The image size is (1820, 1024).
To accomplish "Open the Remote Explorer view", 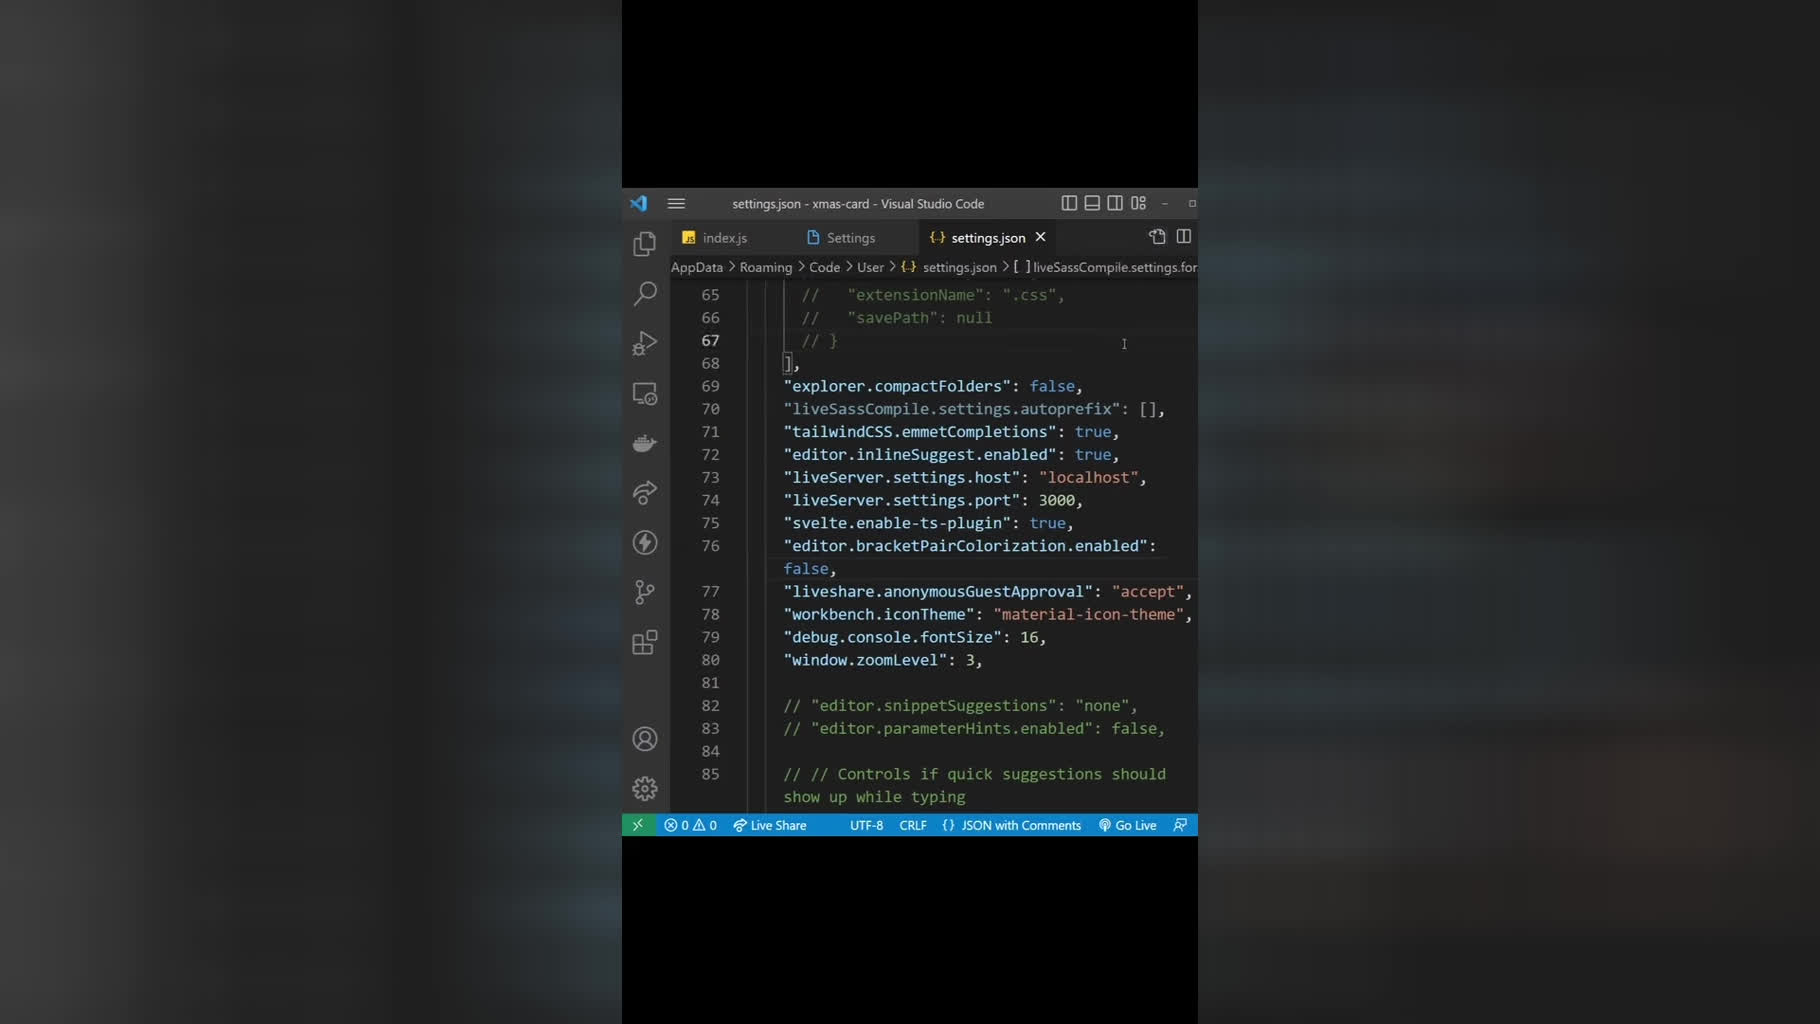I will [645, 393].
